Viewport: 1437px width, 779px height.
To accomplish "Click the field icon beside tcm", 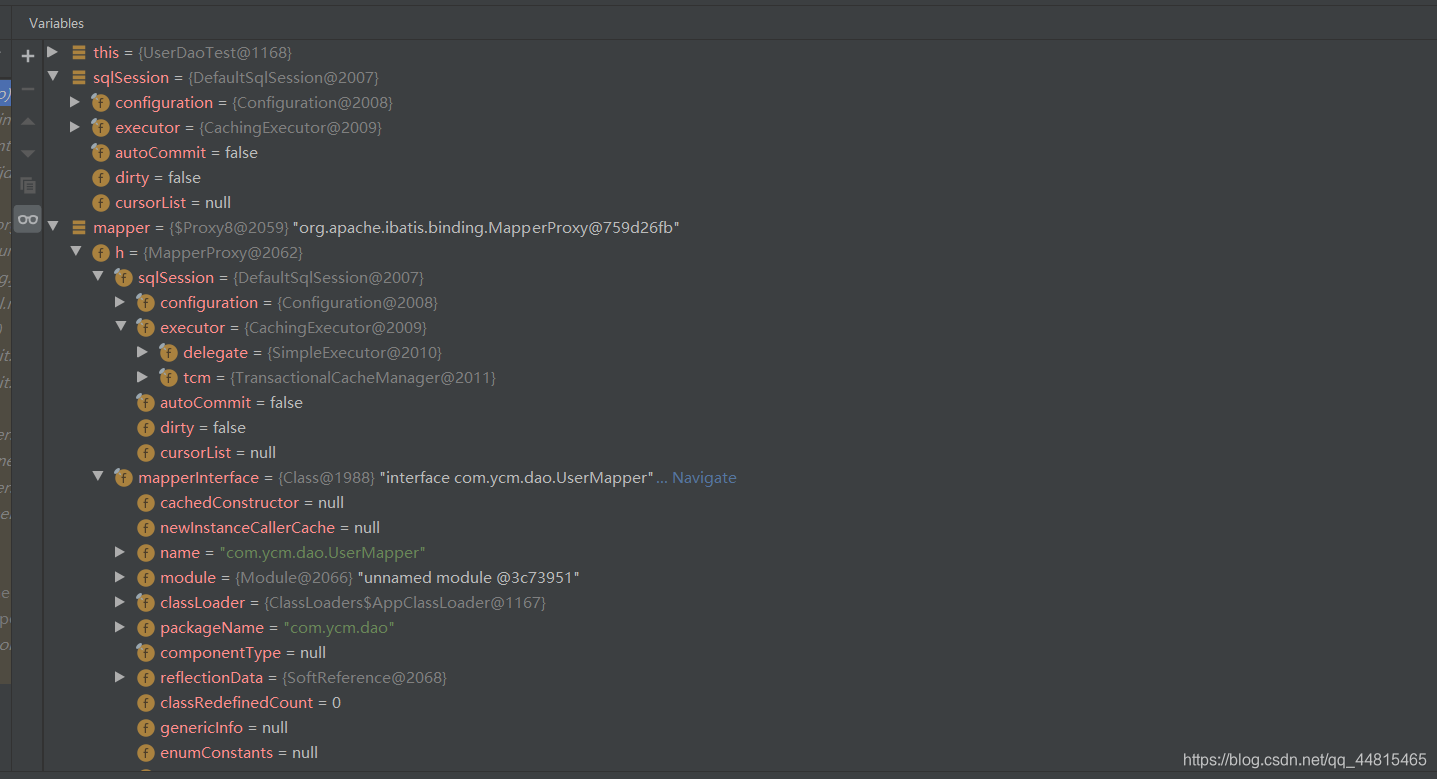I will pos(168,377).
